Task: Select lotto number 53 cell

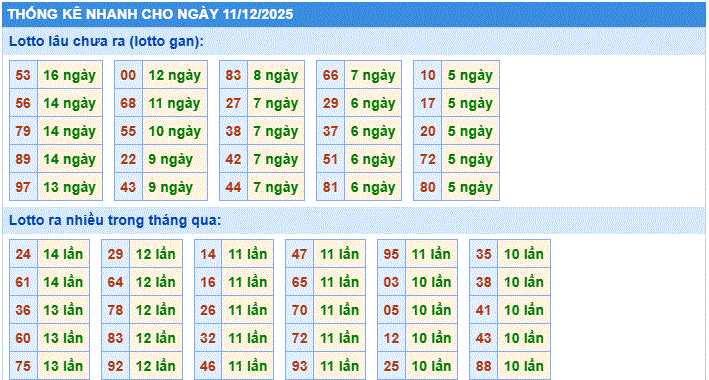Action: tap(23, 75)
